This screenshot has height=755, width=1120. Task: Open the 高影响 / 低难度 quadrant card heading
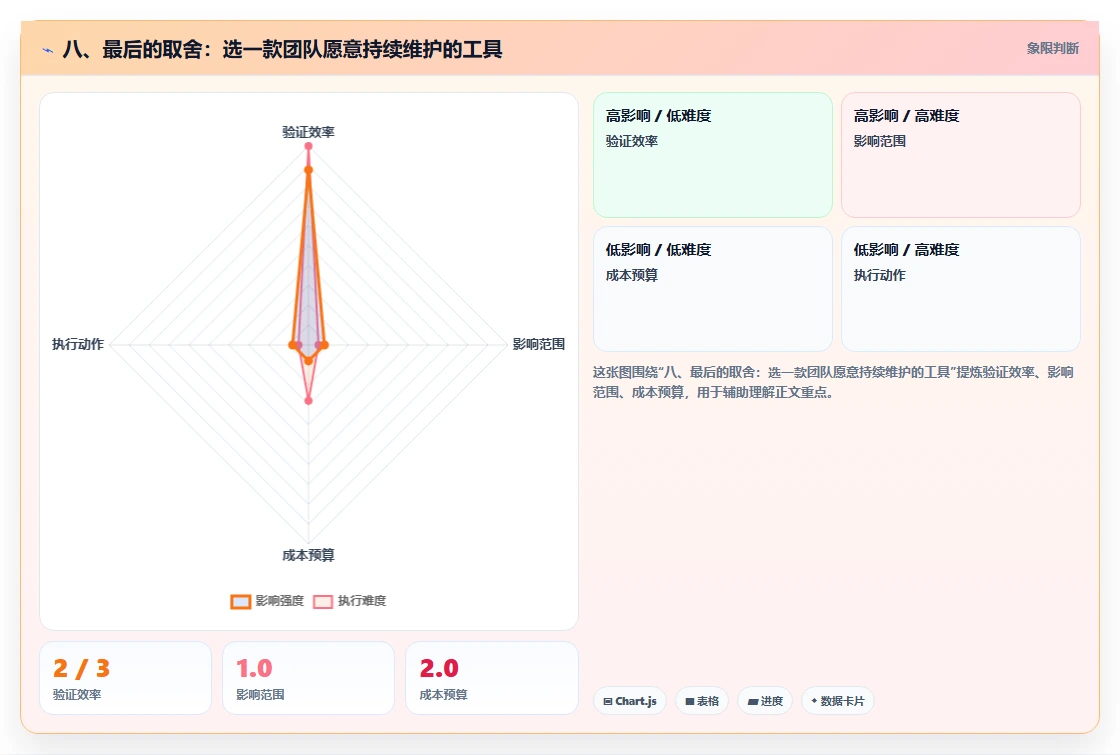pos(659,116)
